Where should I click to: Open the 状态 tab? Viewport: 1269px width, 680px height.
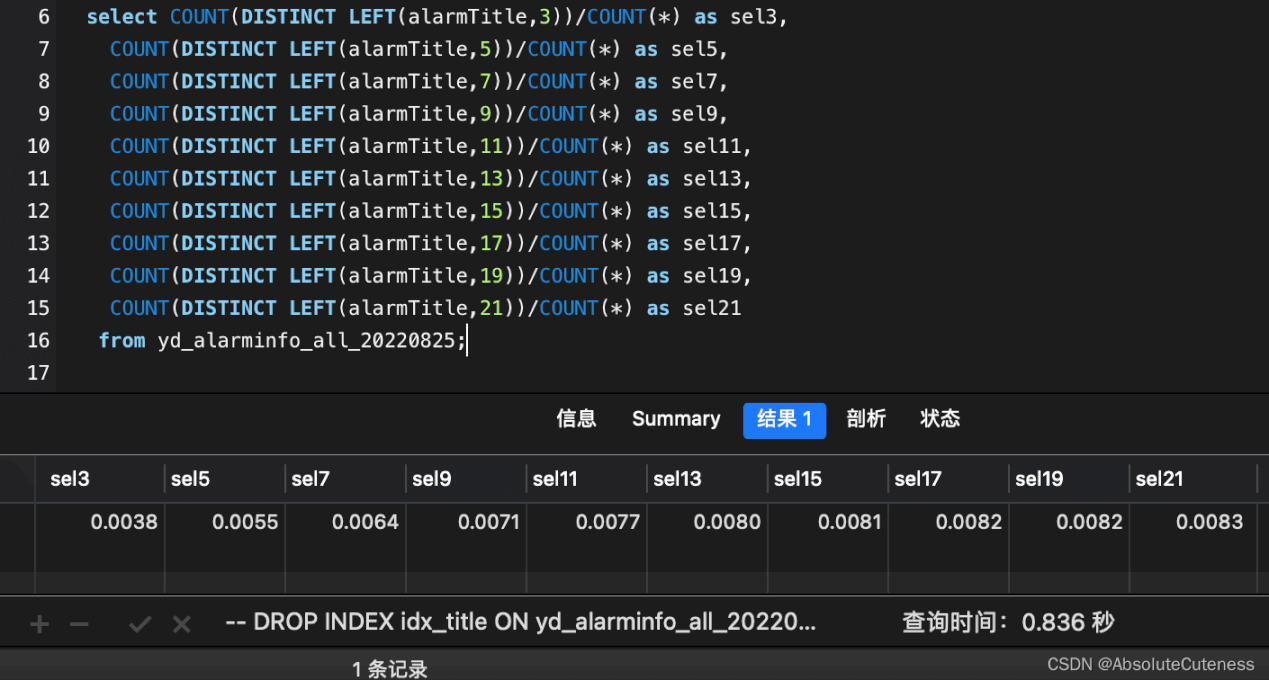pyautogui.click(x=940, y=419)
